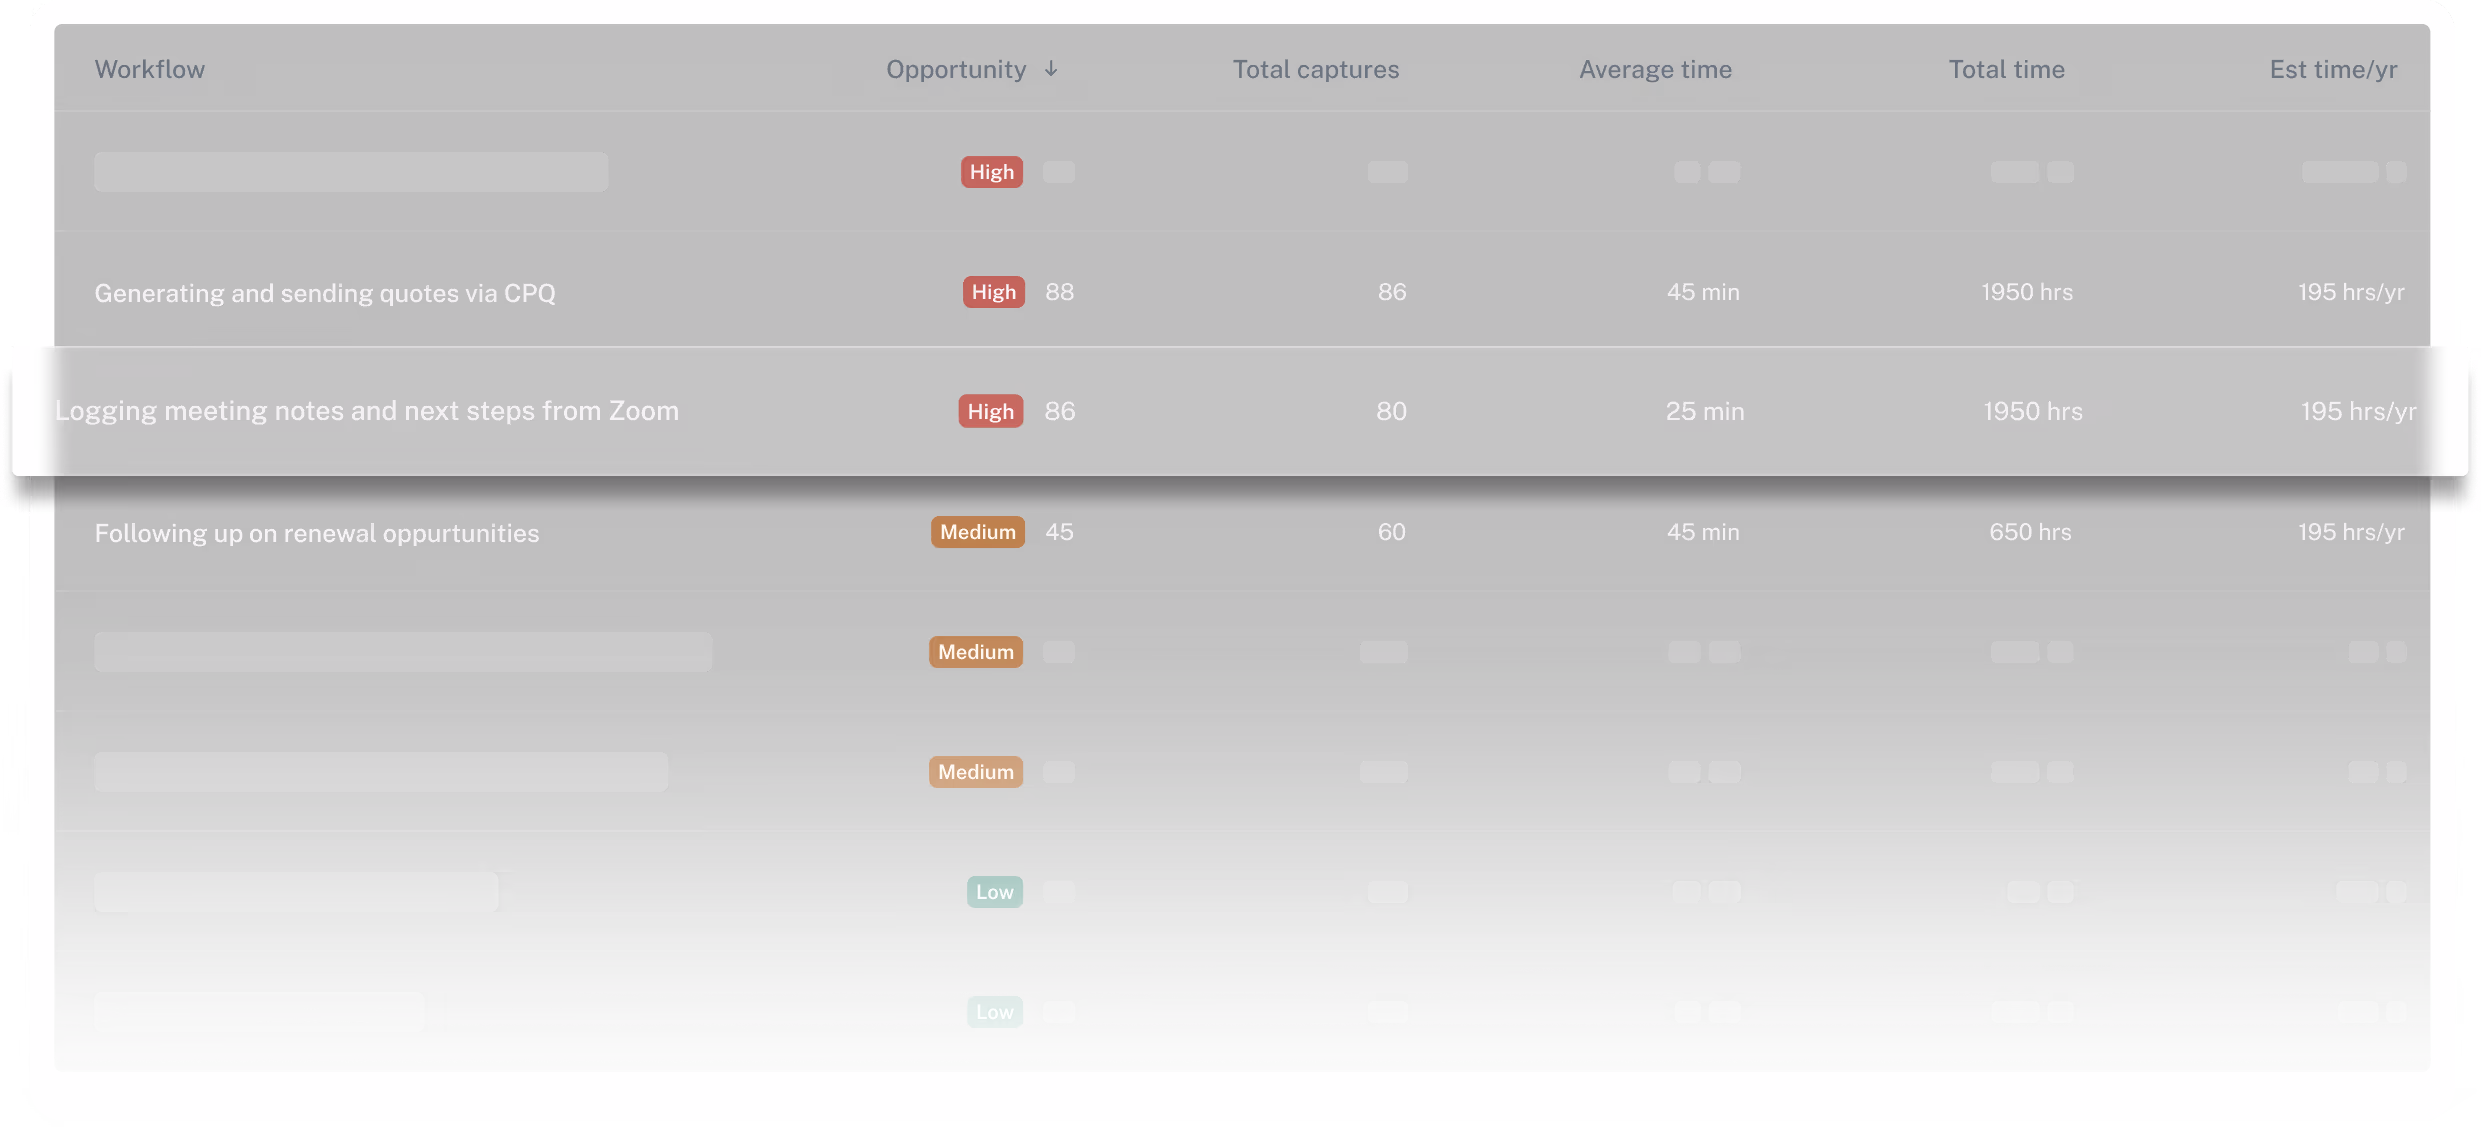Click the Total time column header
Screen dimensions: 2481x1132
point(2006,69)
